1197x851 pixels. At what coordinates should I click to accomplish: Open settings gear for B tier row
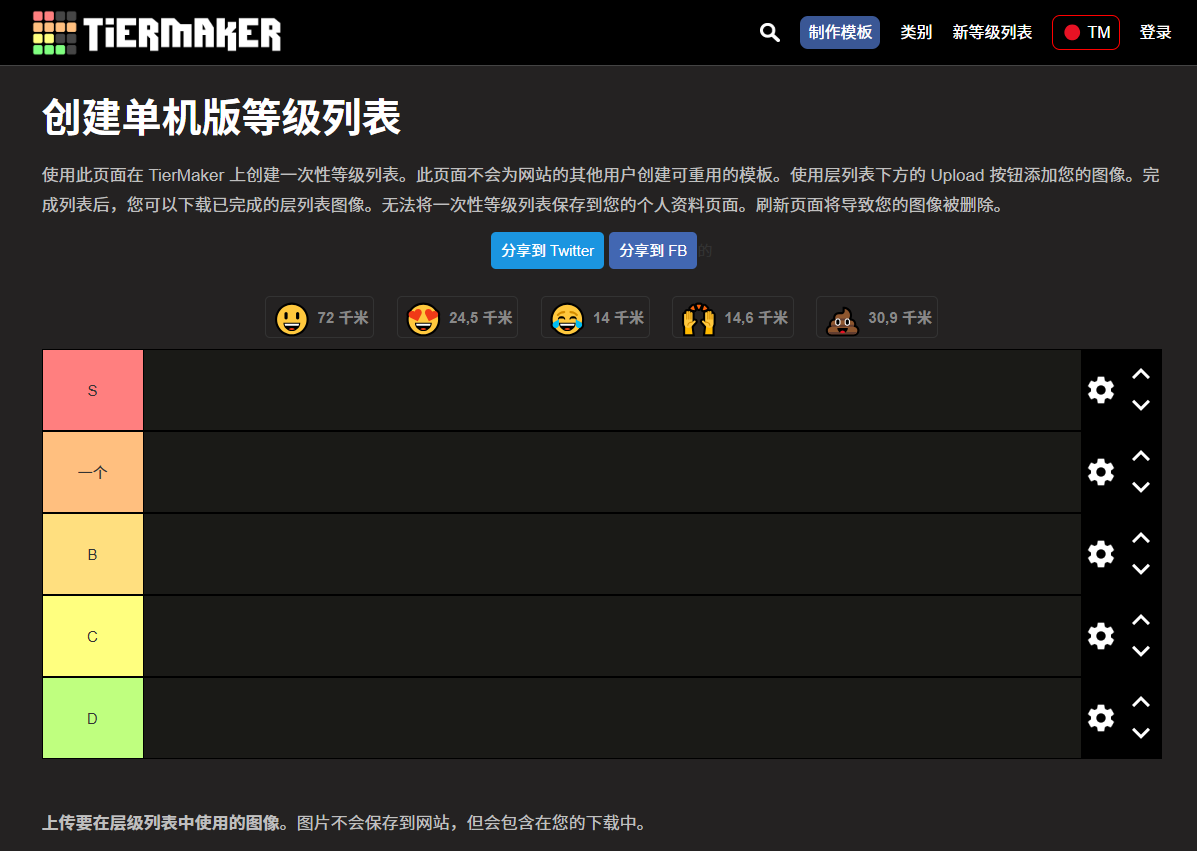[x=1100, y=554]
